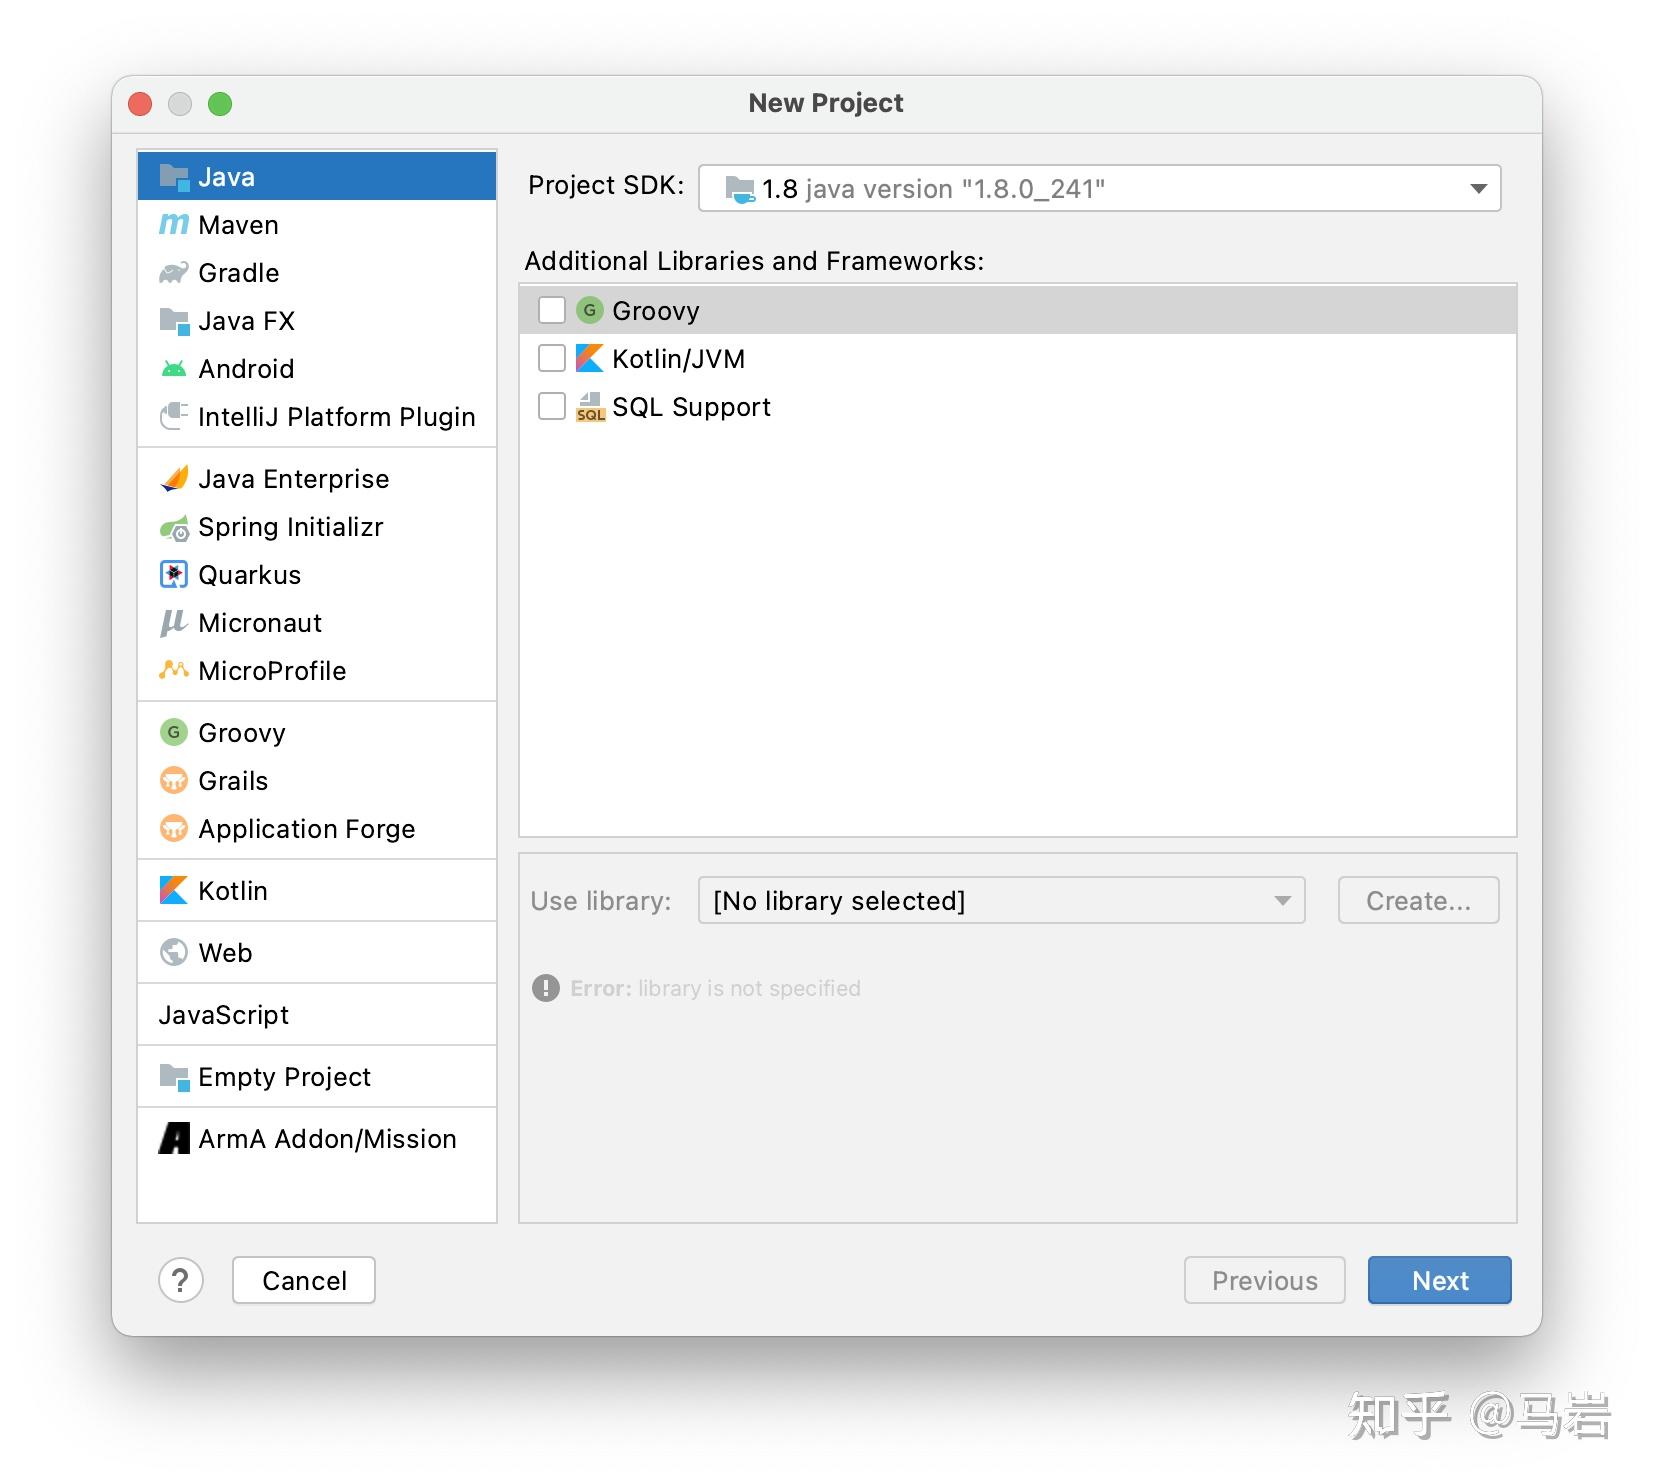Viewport: 1654px width, 1484px height.
Task: Select the Maven project type icon
Action: [173, 224]
